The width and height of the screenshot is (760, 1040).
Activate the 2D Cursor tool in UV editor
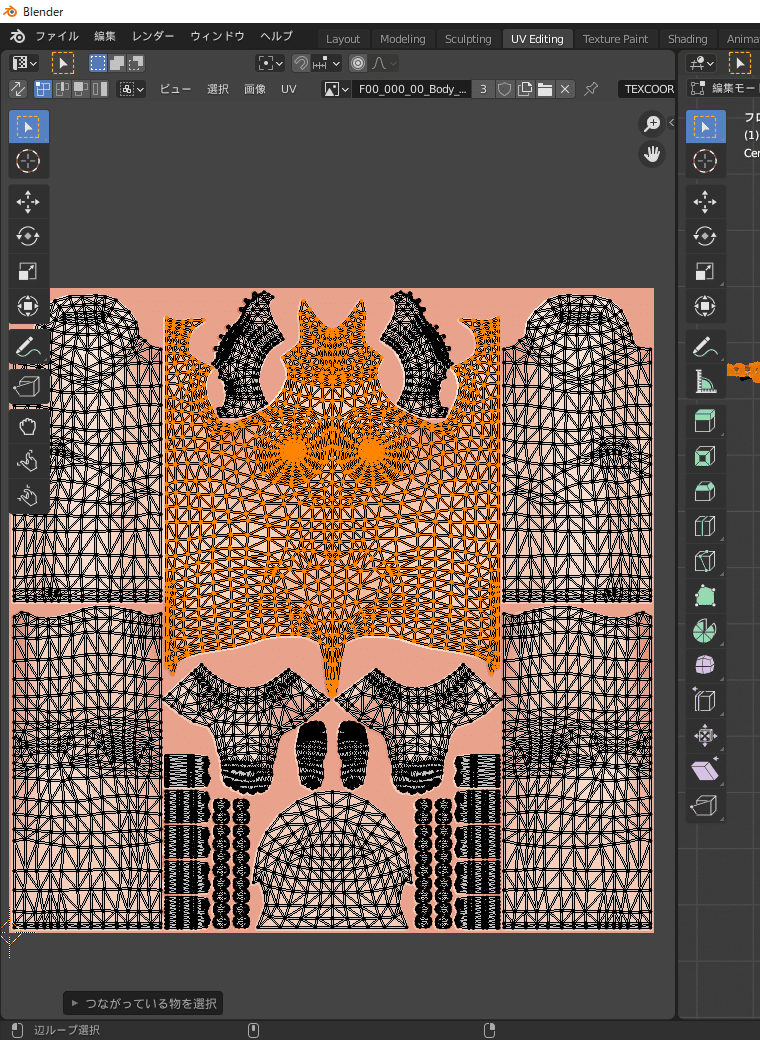tap(29, 161)
